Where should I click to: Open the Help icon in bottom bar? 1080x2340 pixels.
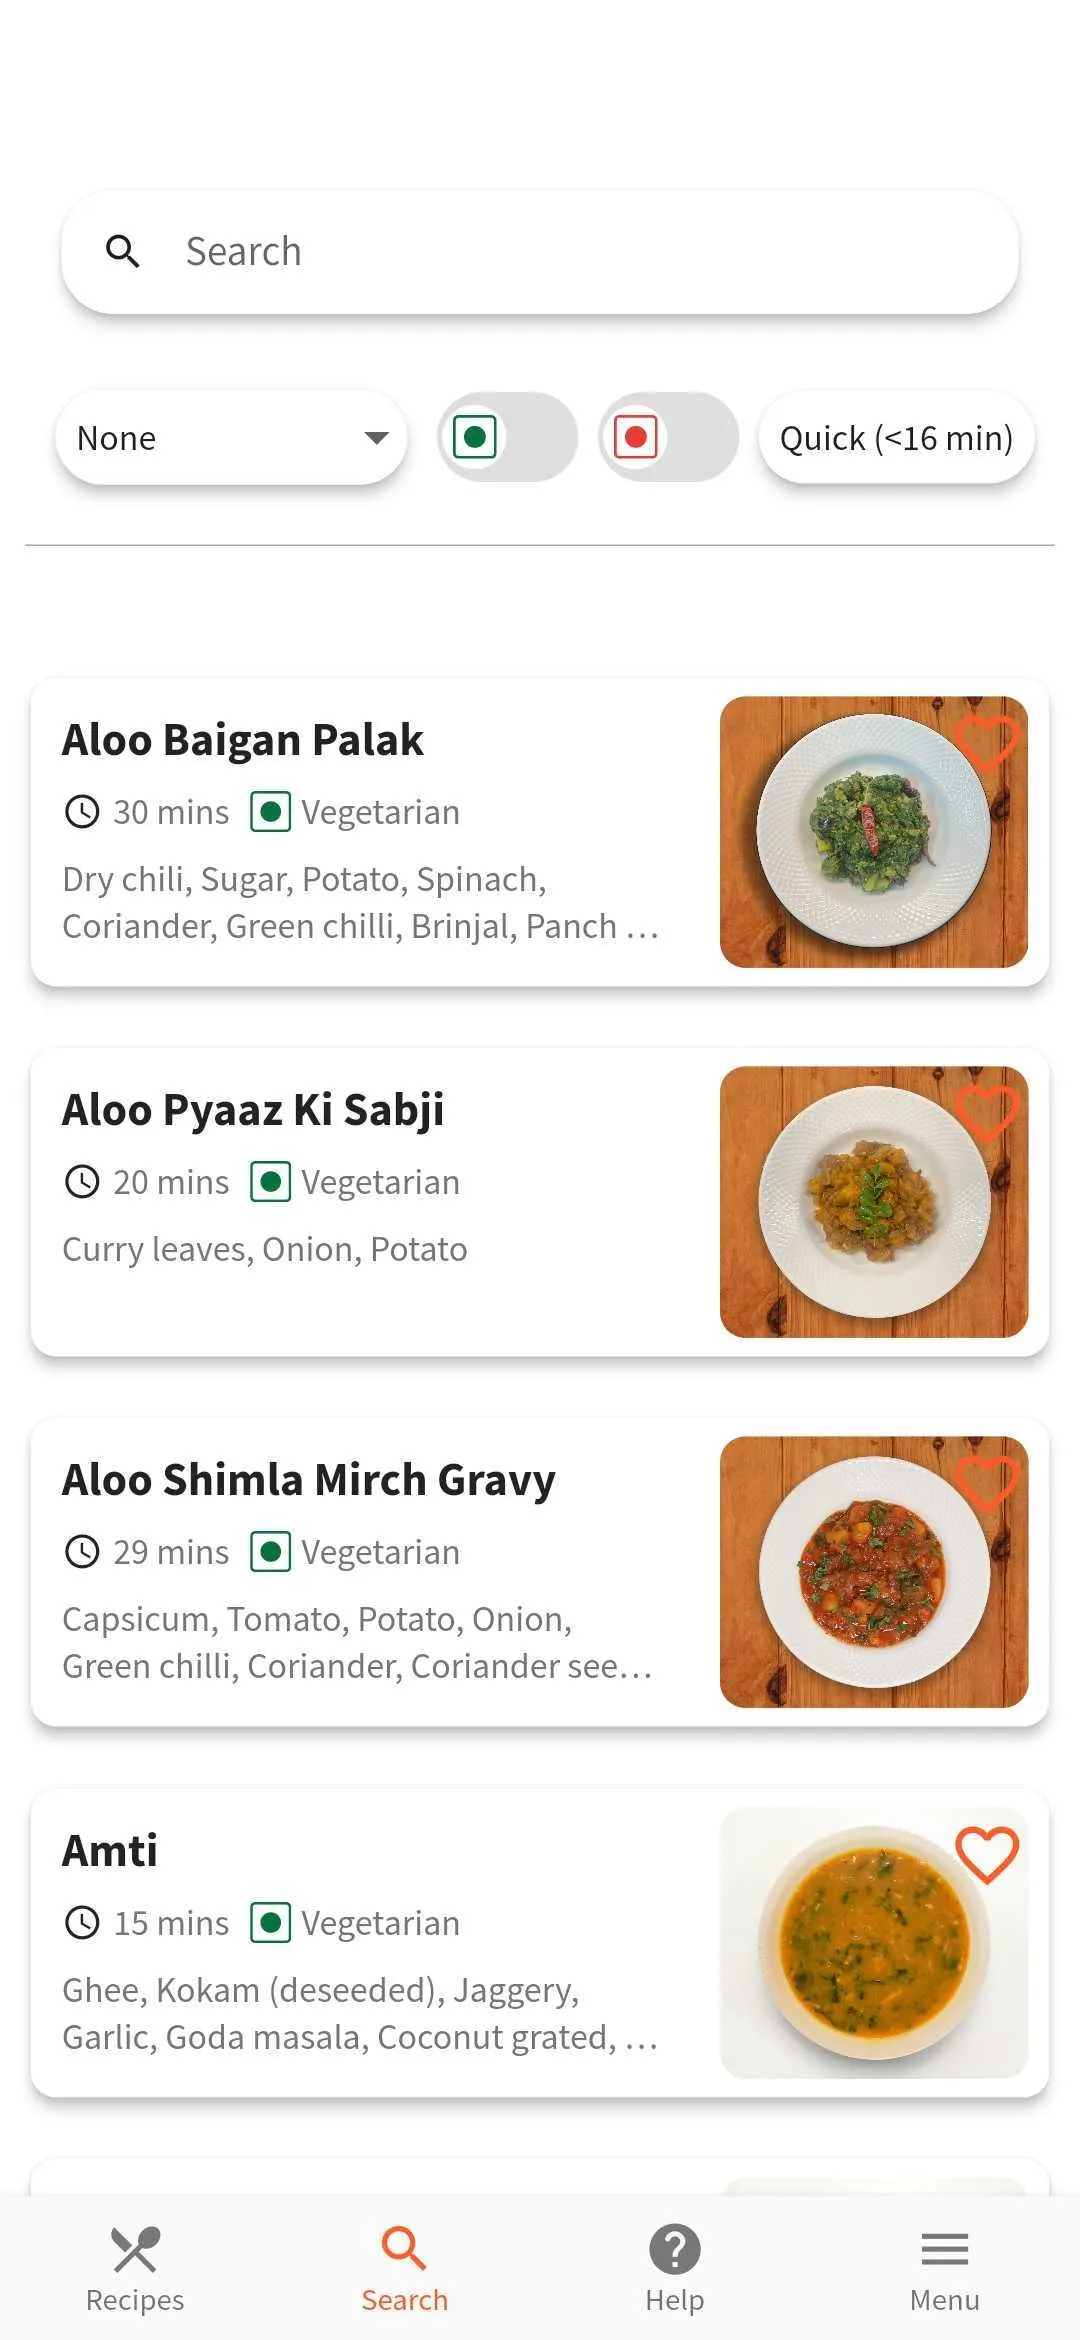coord(675,2249)
